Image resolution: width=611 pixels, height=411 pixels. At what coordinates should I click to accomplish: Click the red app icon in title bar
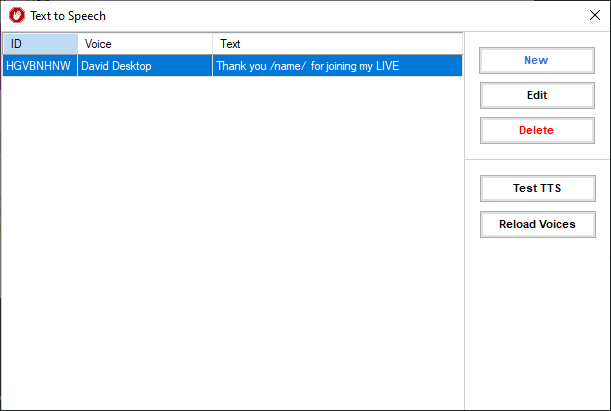17,16
